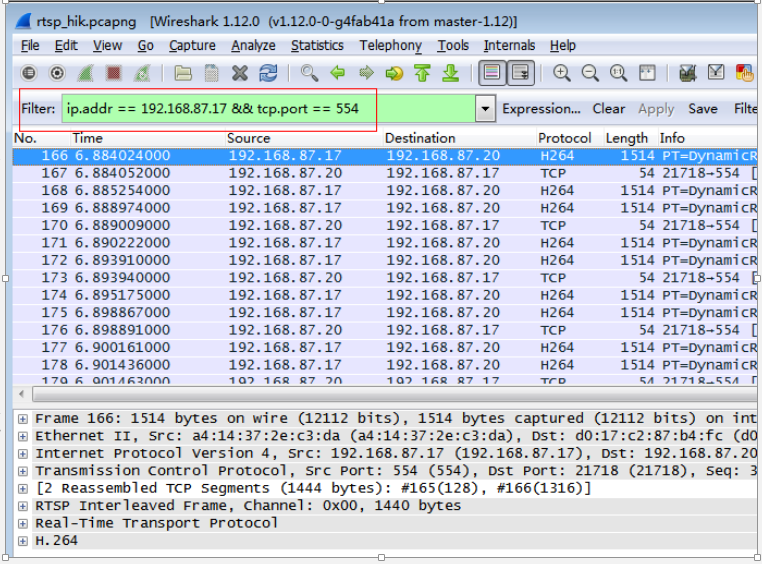
Task: Open capture options icon
Action: [57, 73]
